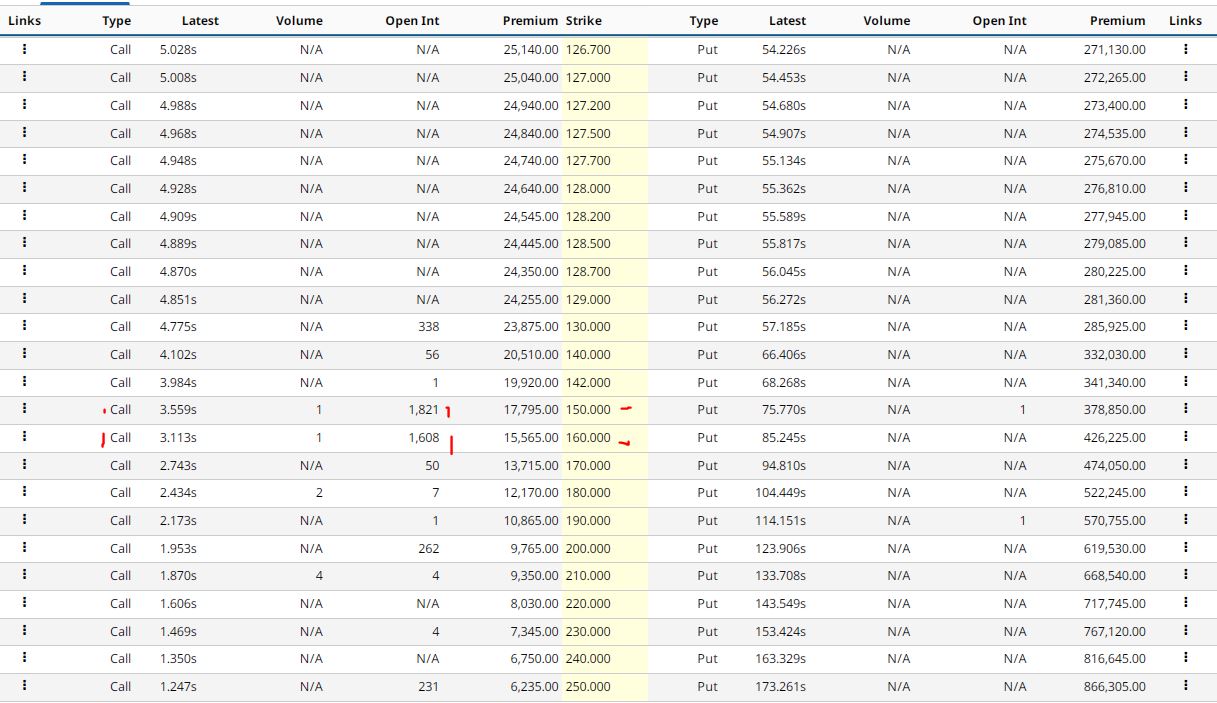Open right links menu for 127.000 put row
1217x703 pixels.
coord(1185,77)
